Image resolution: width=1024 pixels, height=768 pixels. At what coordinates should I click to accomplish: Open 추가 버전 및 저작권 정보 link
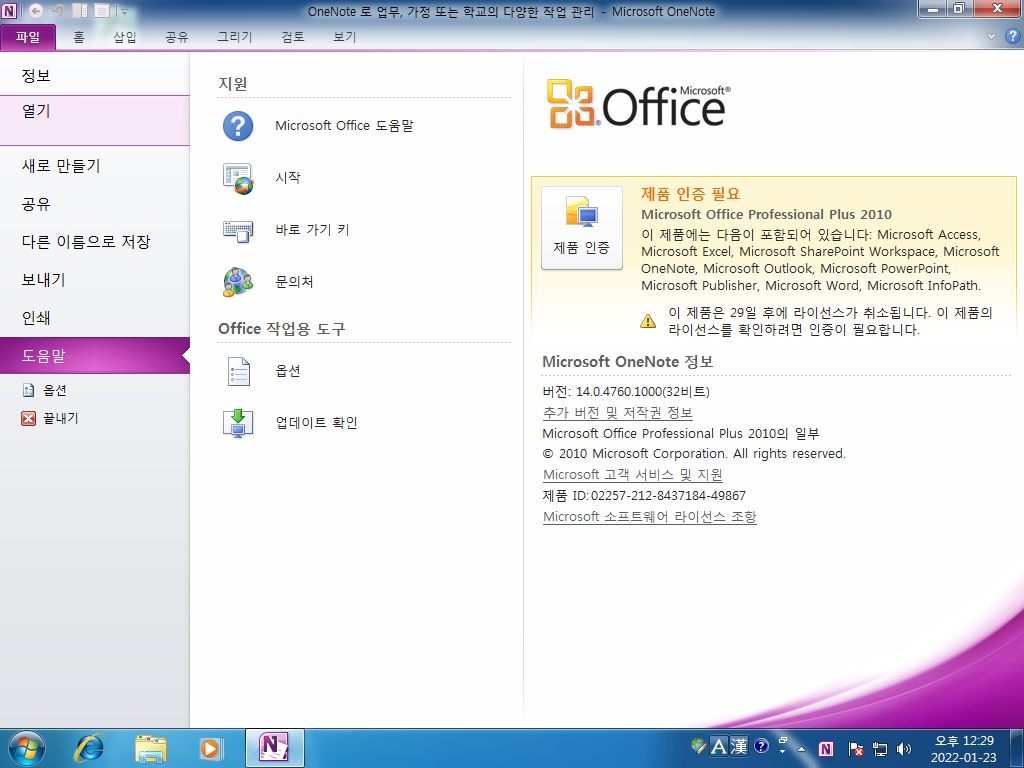click(x=617, y=413)
